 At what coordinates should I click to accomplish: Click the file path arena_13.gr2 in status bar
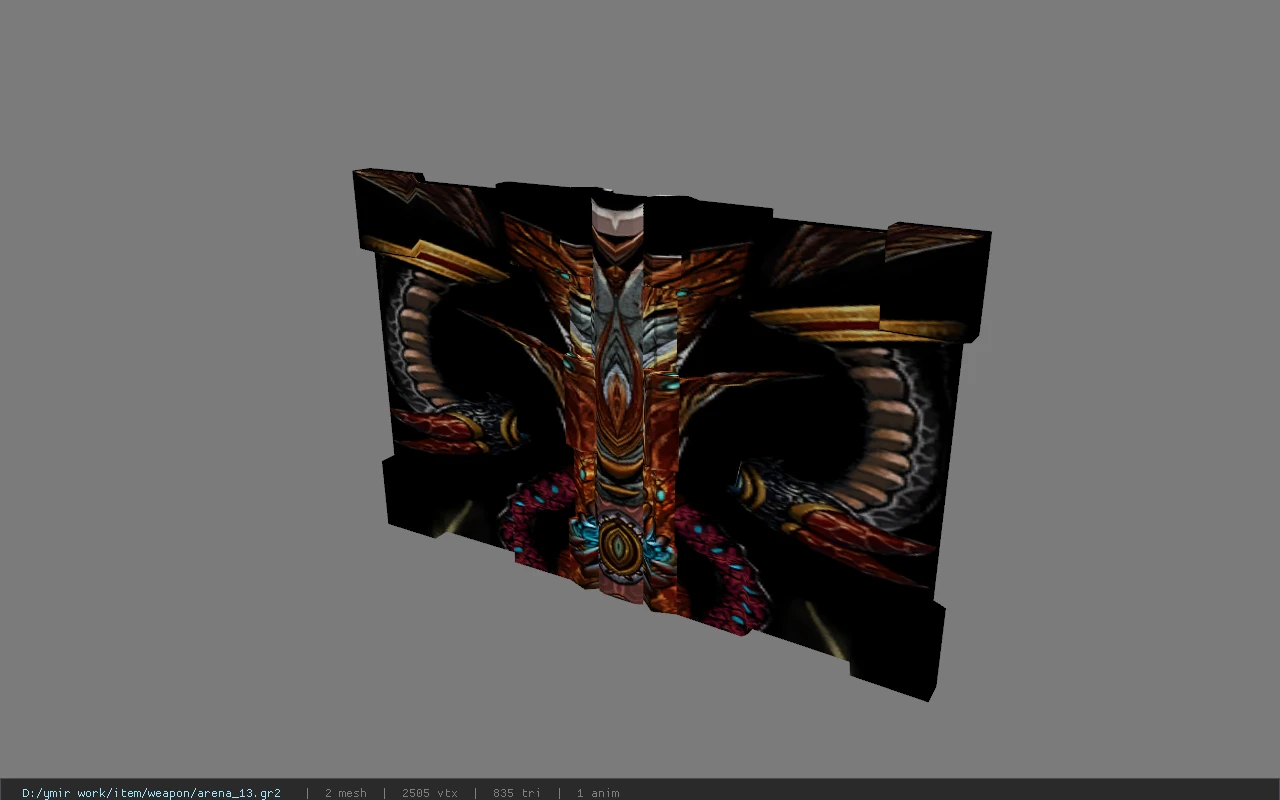coord(151,793)
